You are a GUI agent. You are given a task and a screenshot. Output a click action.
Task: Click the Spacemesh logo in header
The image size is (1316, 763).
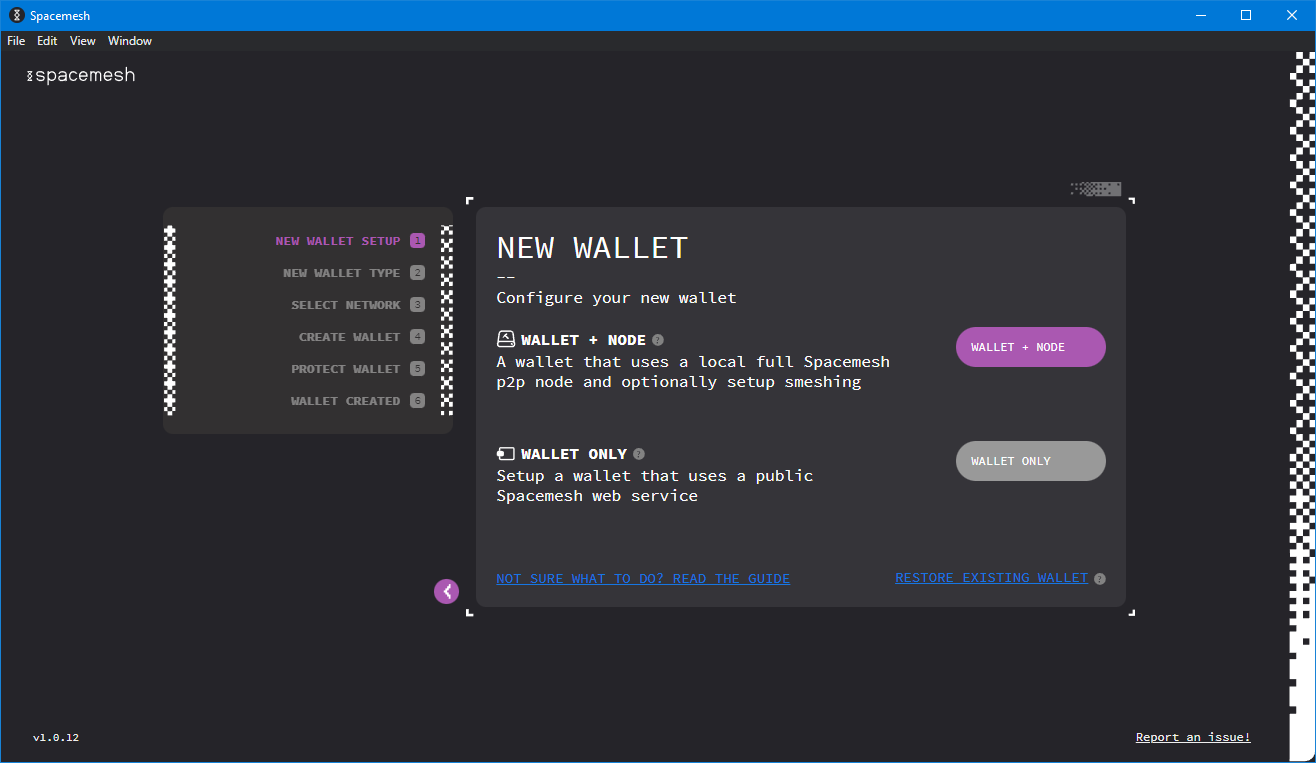click(x=80, y=75)
